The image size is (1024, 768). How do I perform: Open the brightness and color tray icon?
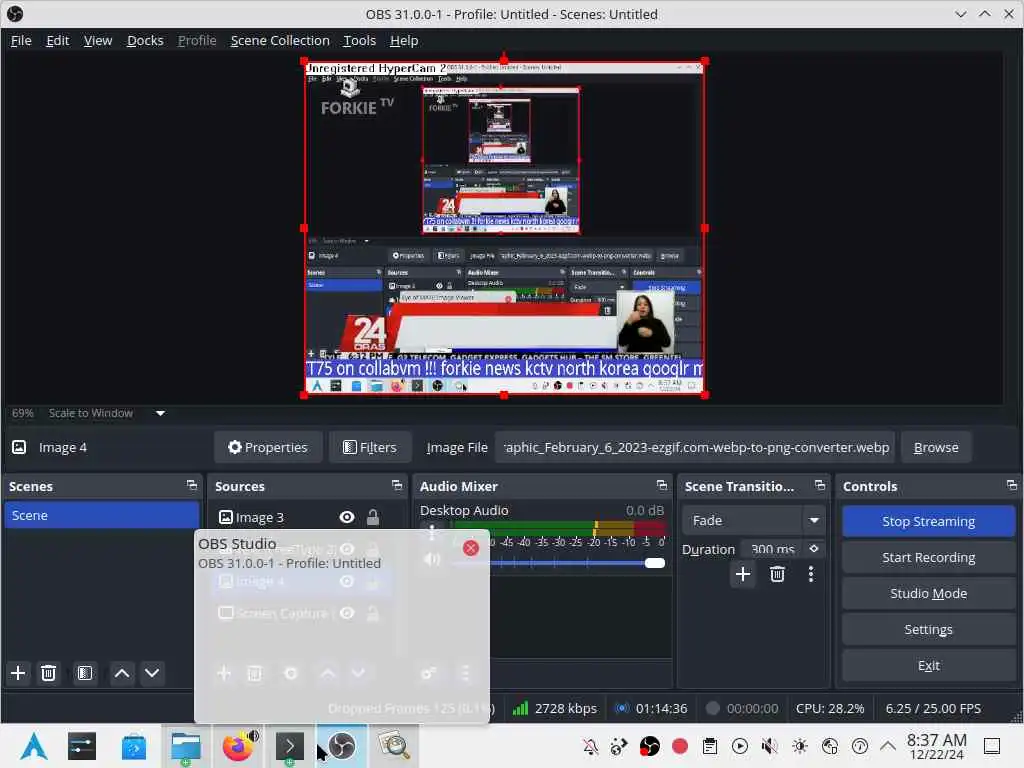tap(800, 746)
